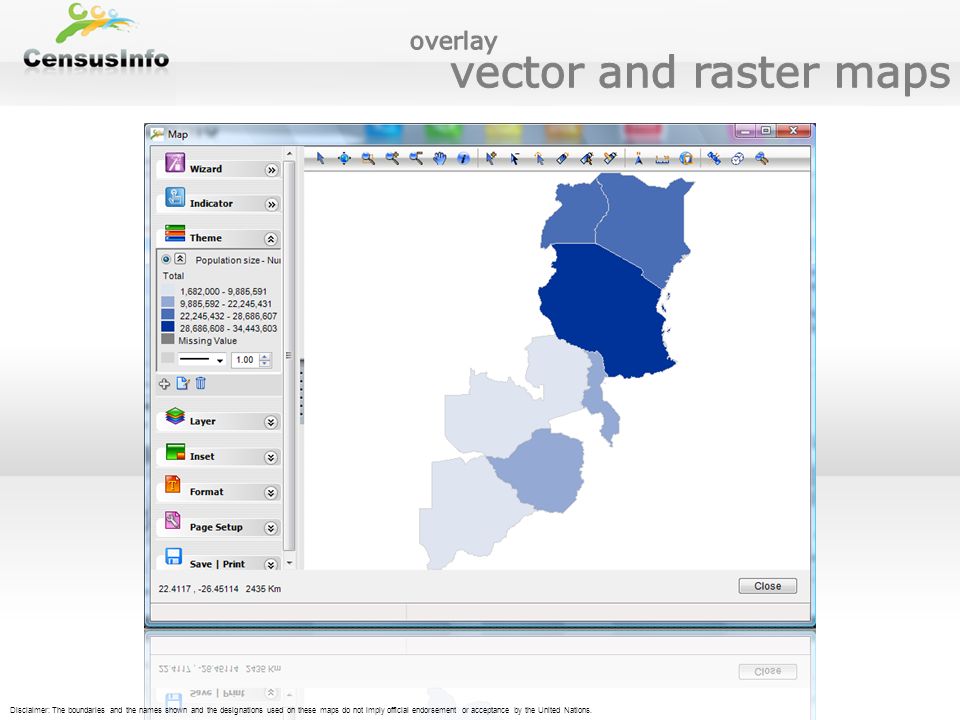The width and height of the screenshot is (960, 720).
Task: Click the Layer stack icon
Action: 175,416
